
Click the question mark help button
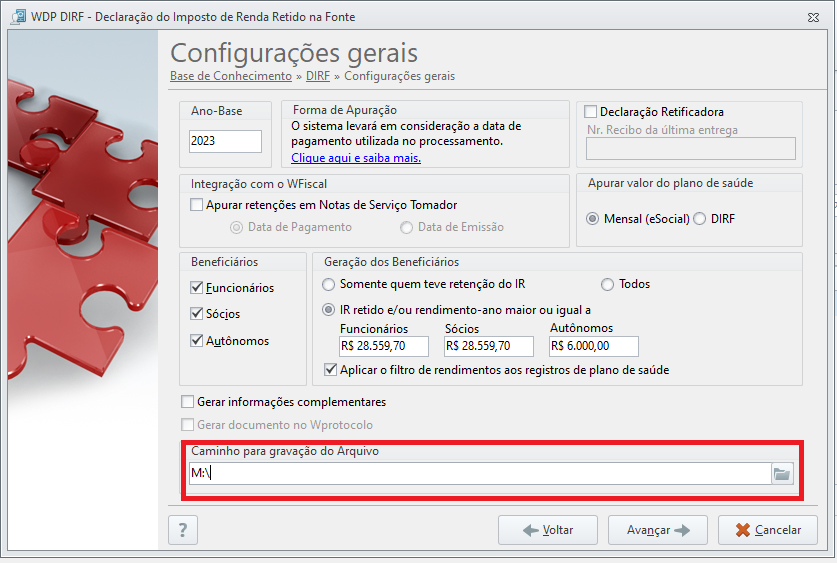[183, 530]
